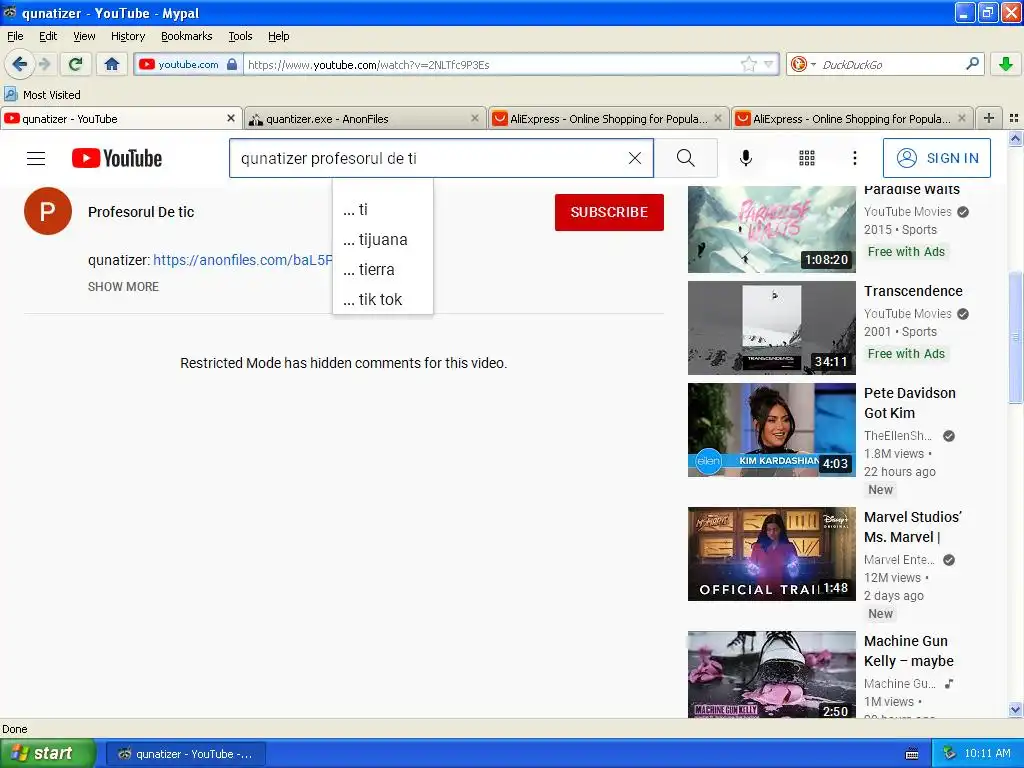Open the View menu
The height and width of the screenshot is (768, 1024).
click(84, 36)
